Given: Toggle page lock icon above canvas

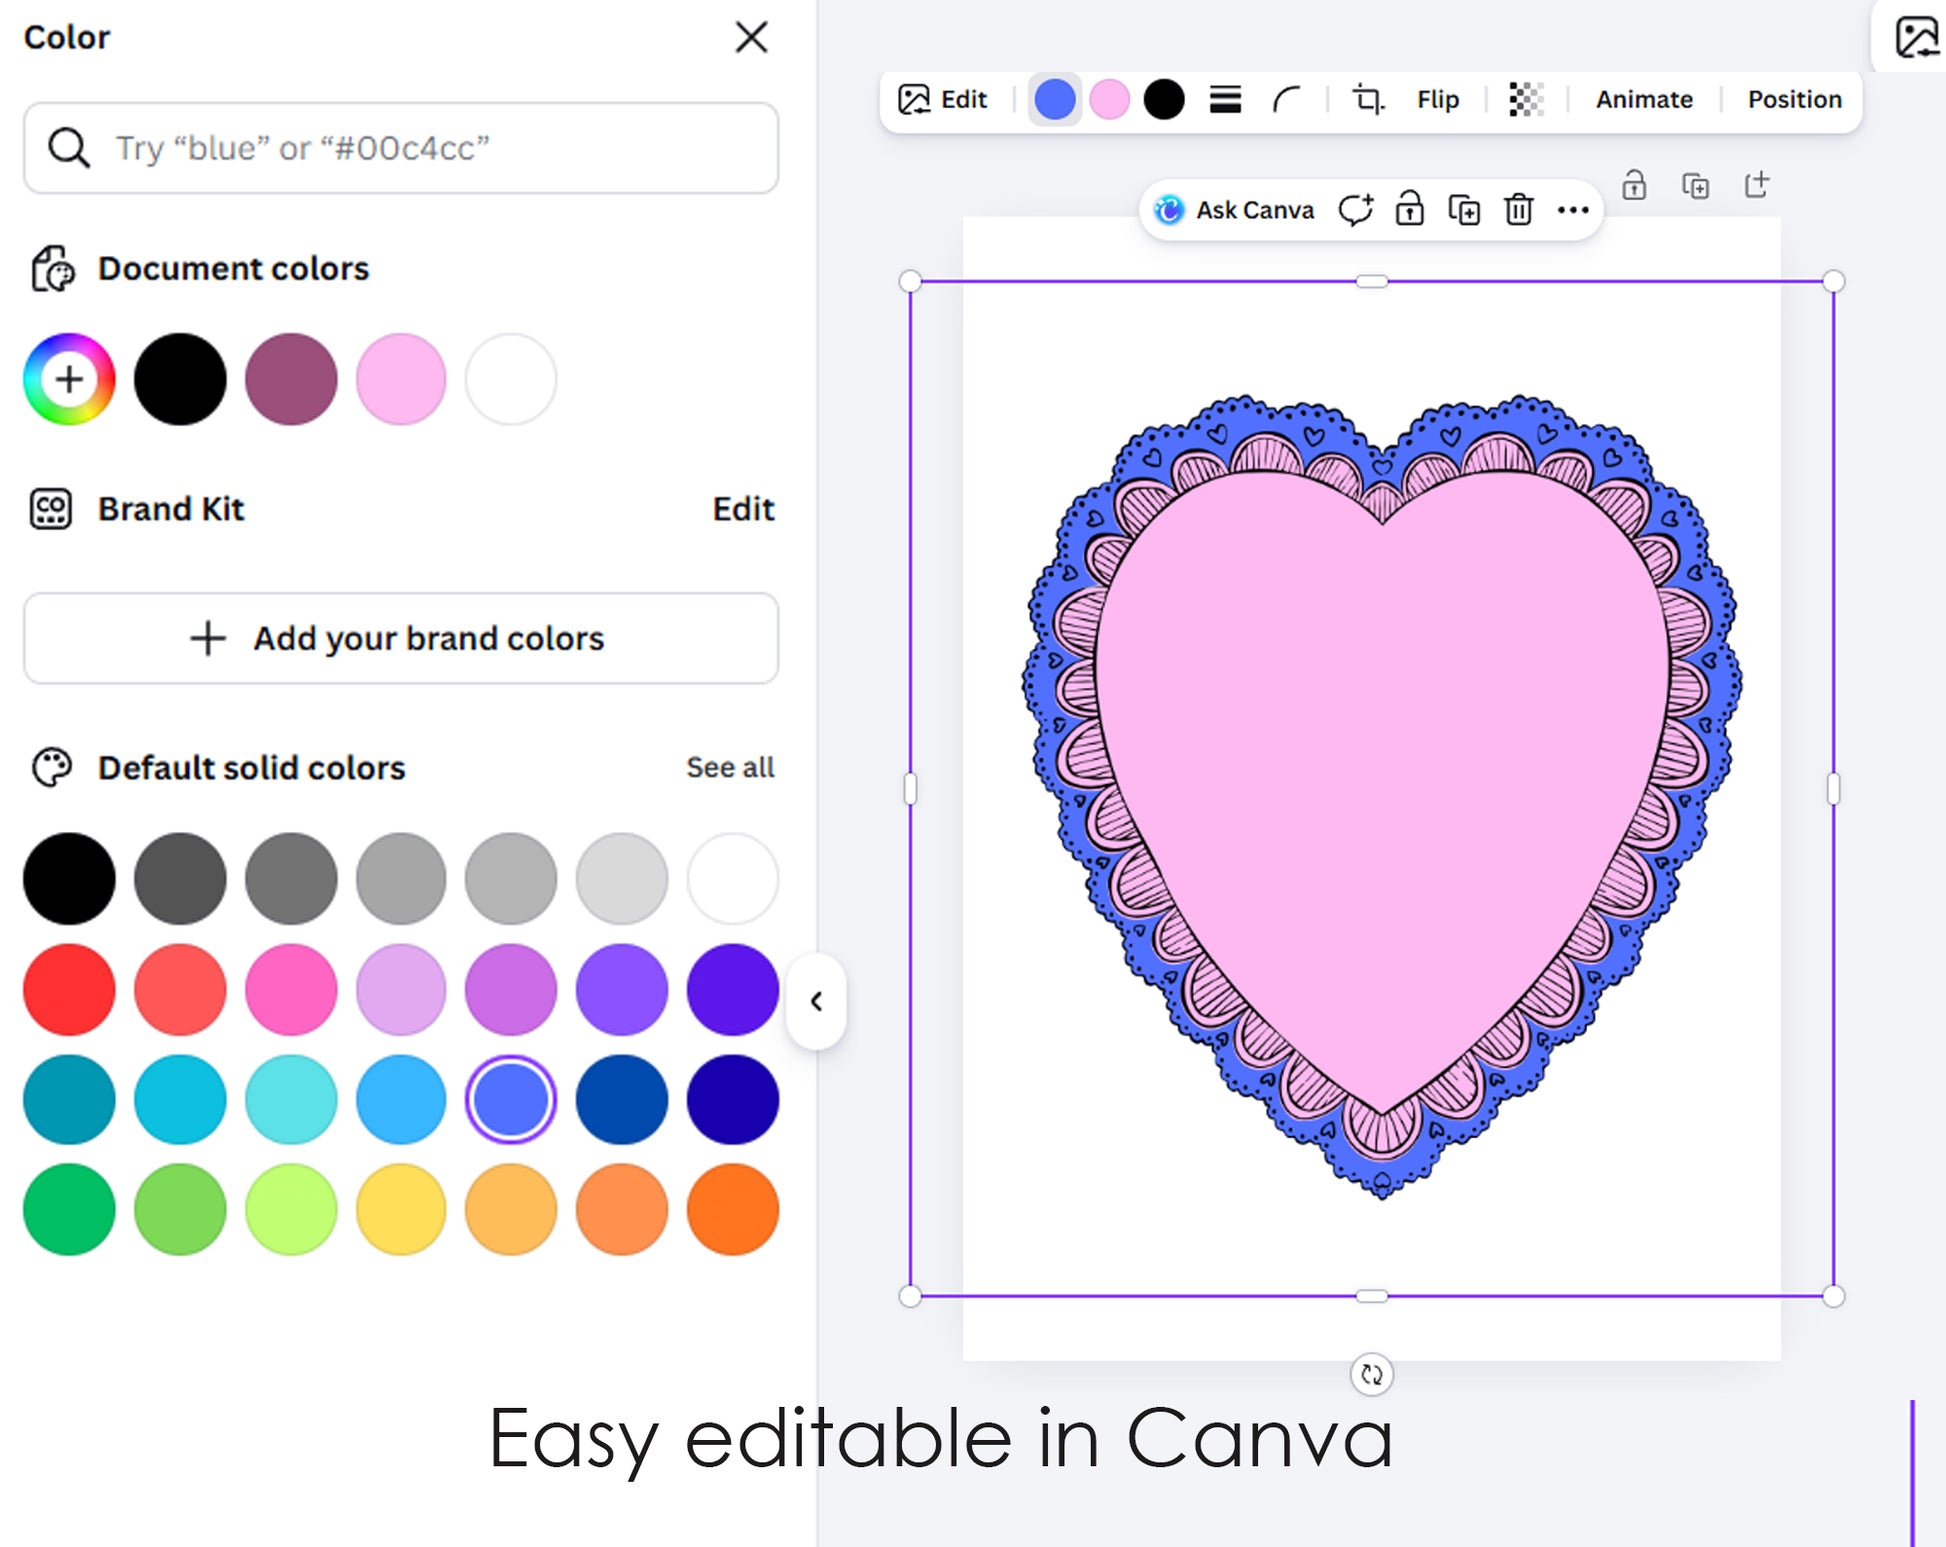Looking at the screenshot, I should (x=1634, y=186).
